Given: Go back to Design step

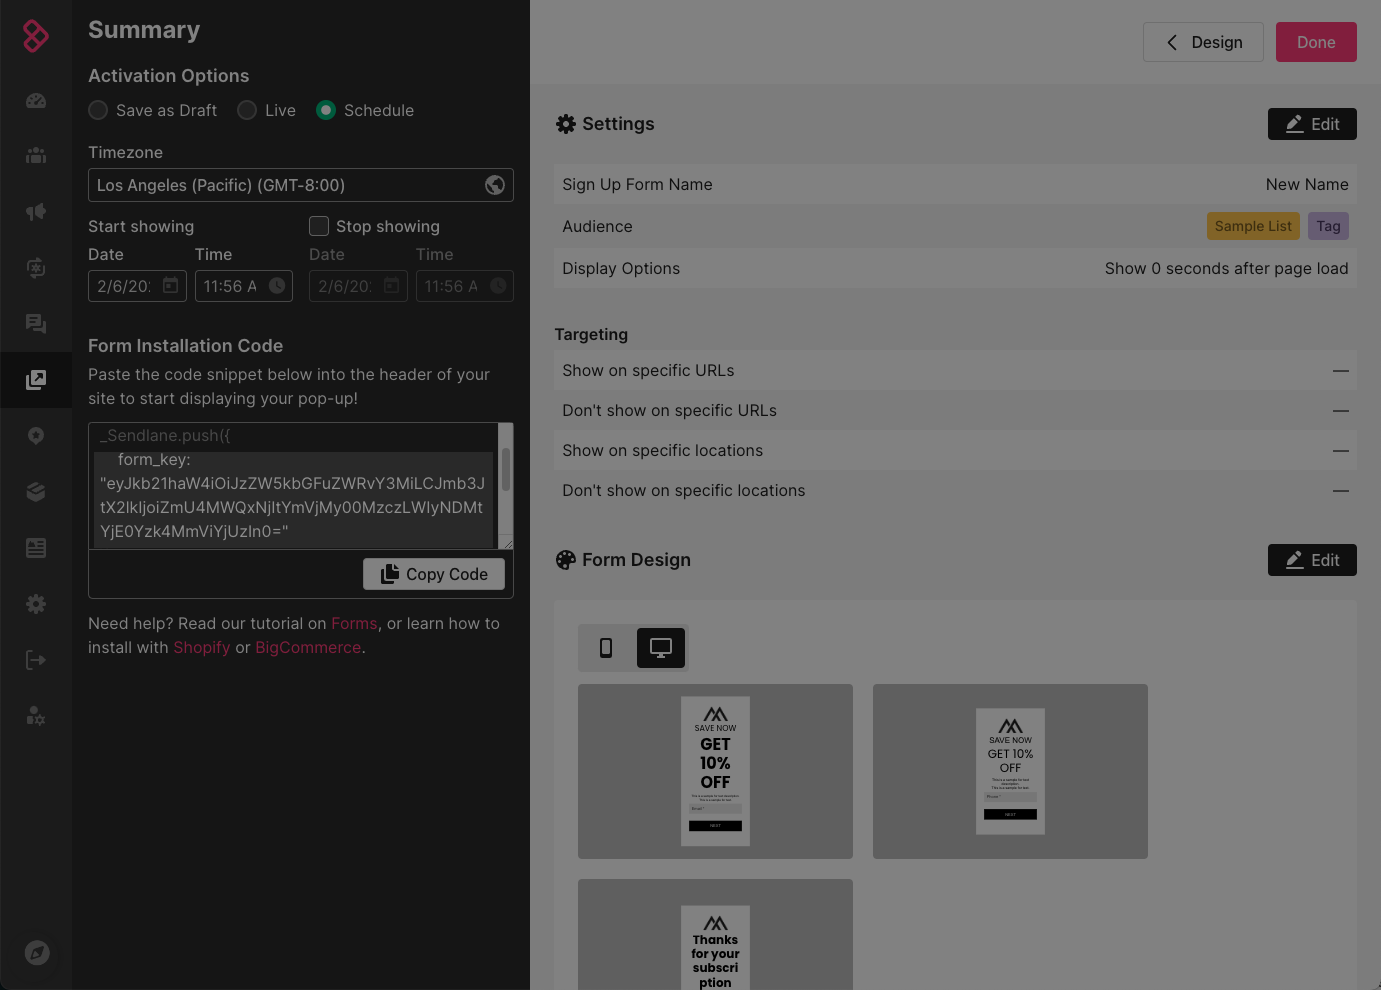Looking at the screenshot, I should tap(1204, 42).
